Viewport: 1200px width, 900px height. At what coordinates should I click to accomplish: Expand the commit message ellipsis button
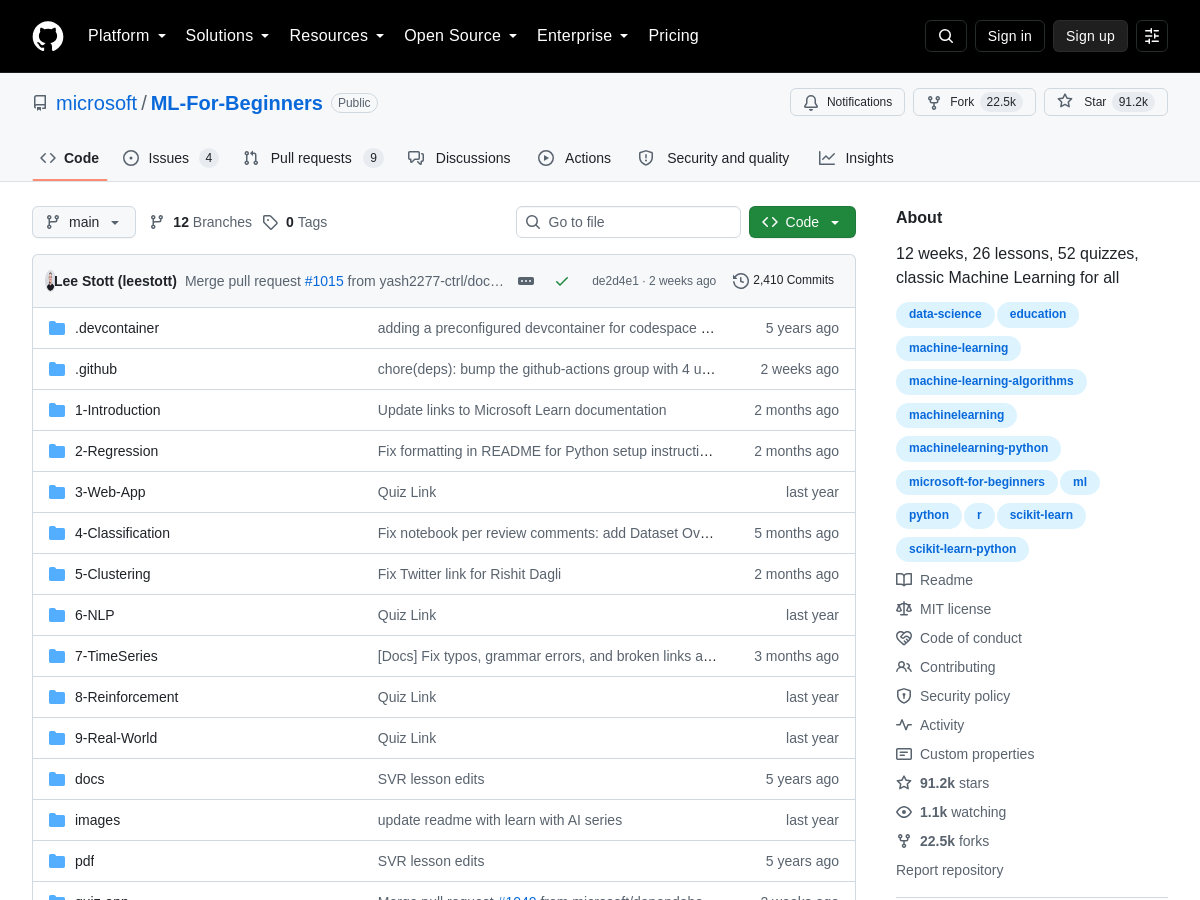coord(526,281)
